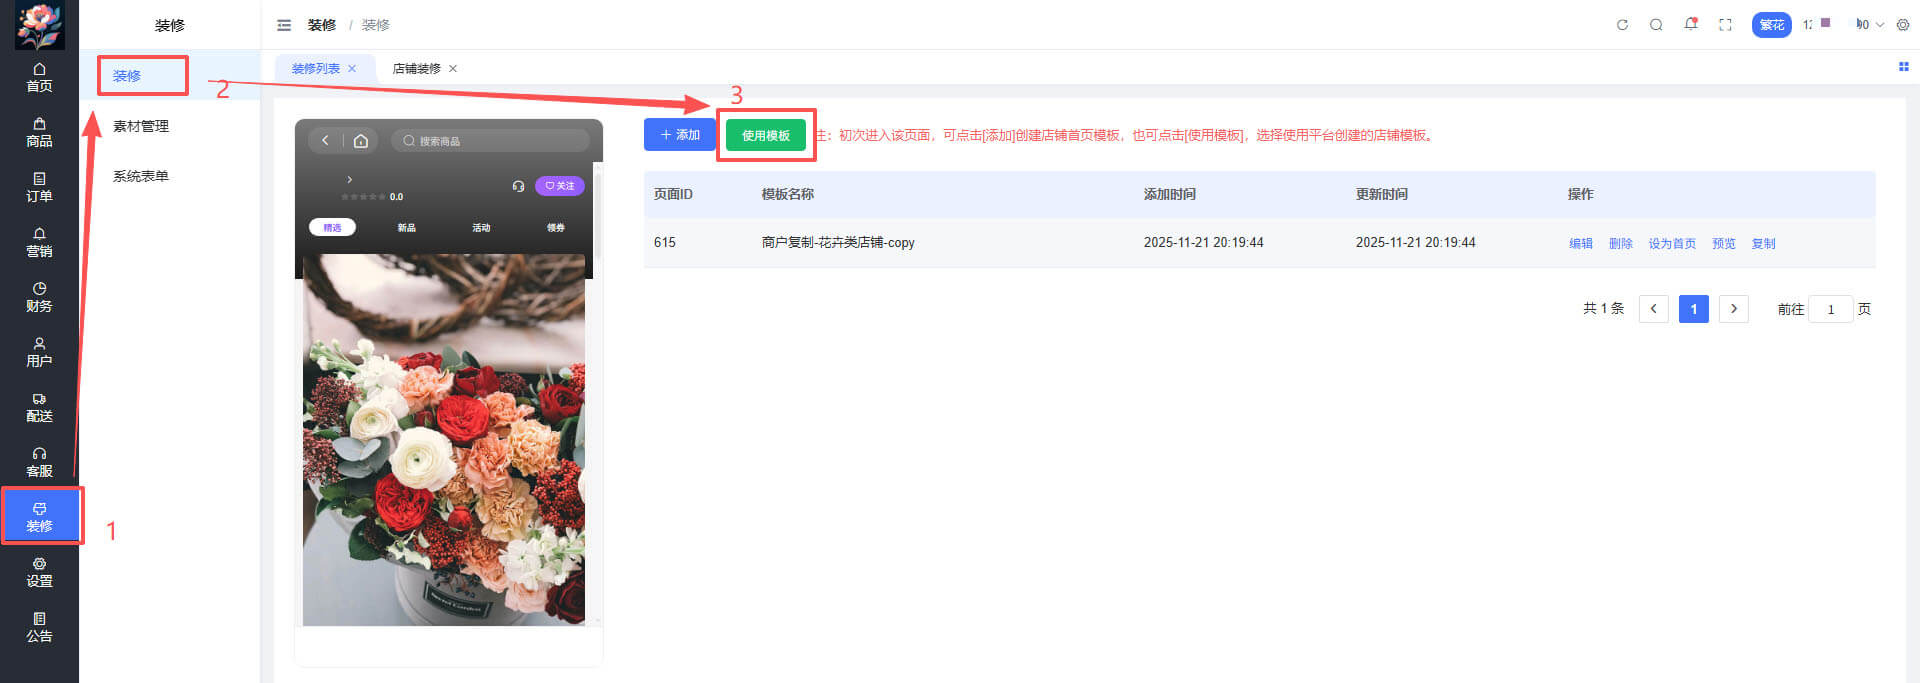The height and width of the screenshot is (683, 1920).
Task: Click 复制 for template 615
Action: tap(1764, 244)
